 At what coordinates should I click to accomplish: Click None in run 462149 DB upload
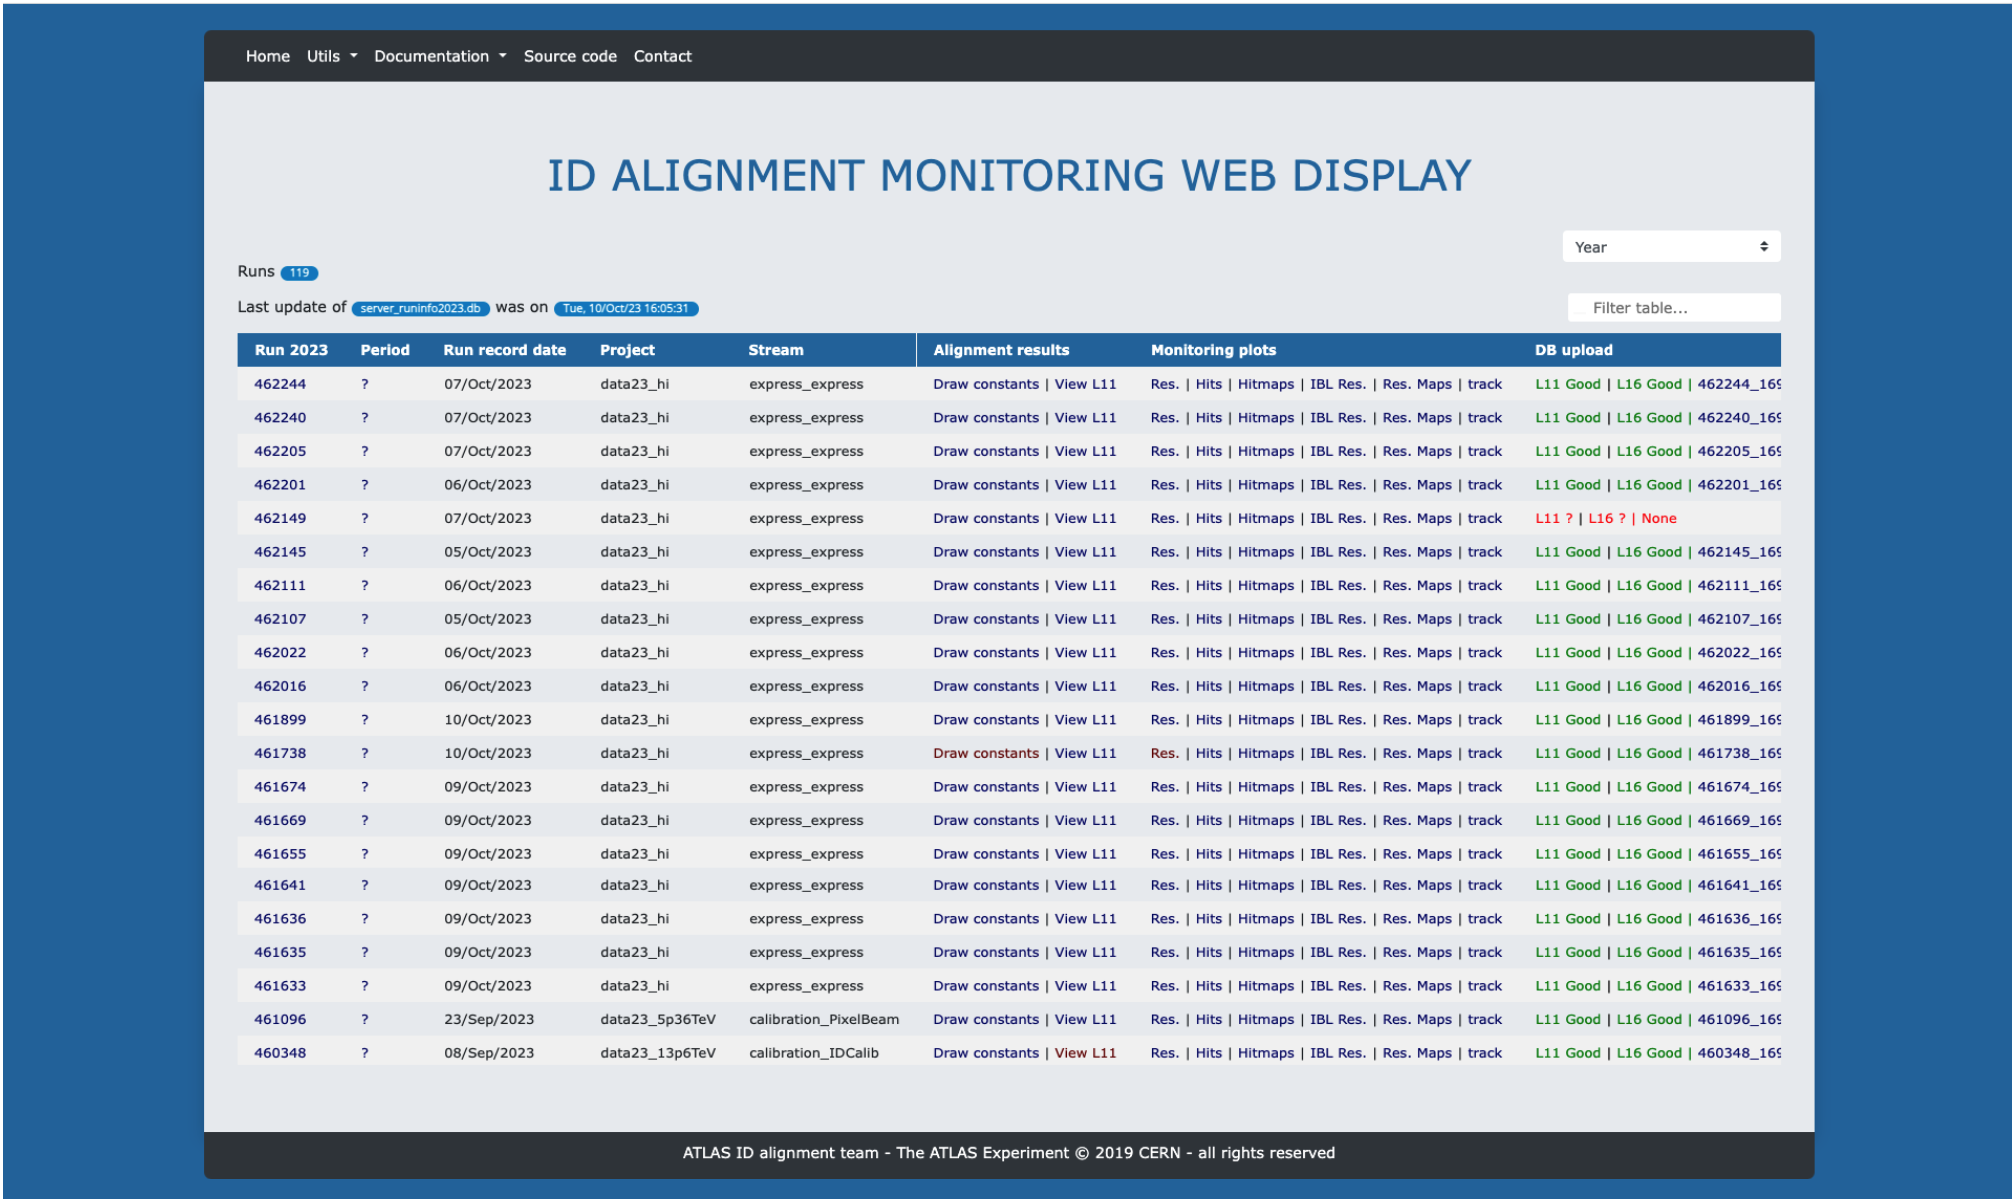pyautogui.click(x=1659, y=518)
